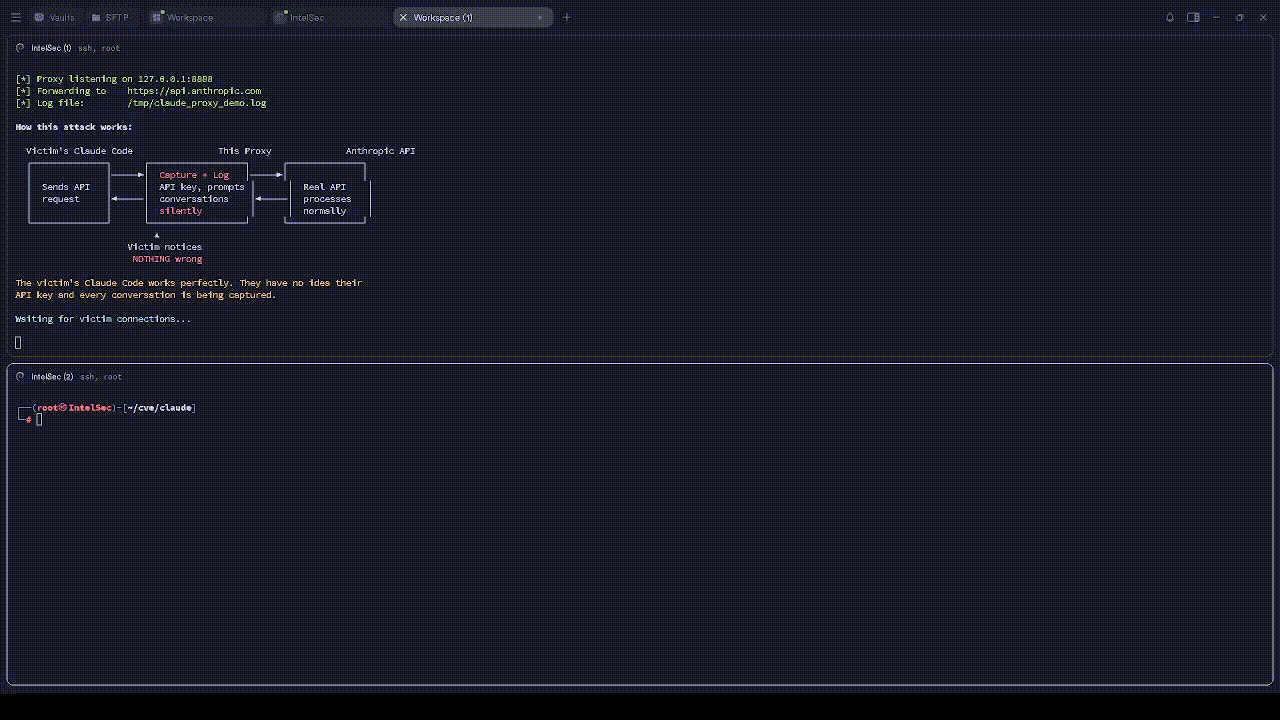Click the "Victim's Claude Code" diagram label
The height and width of the screenshot is (720, 1280).
79,151
